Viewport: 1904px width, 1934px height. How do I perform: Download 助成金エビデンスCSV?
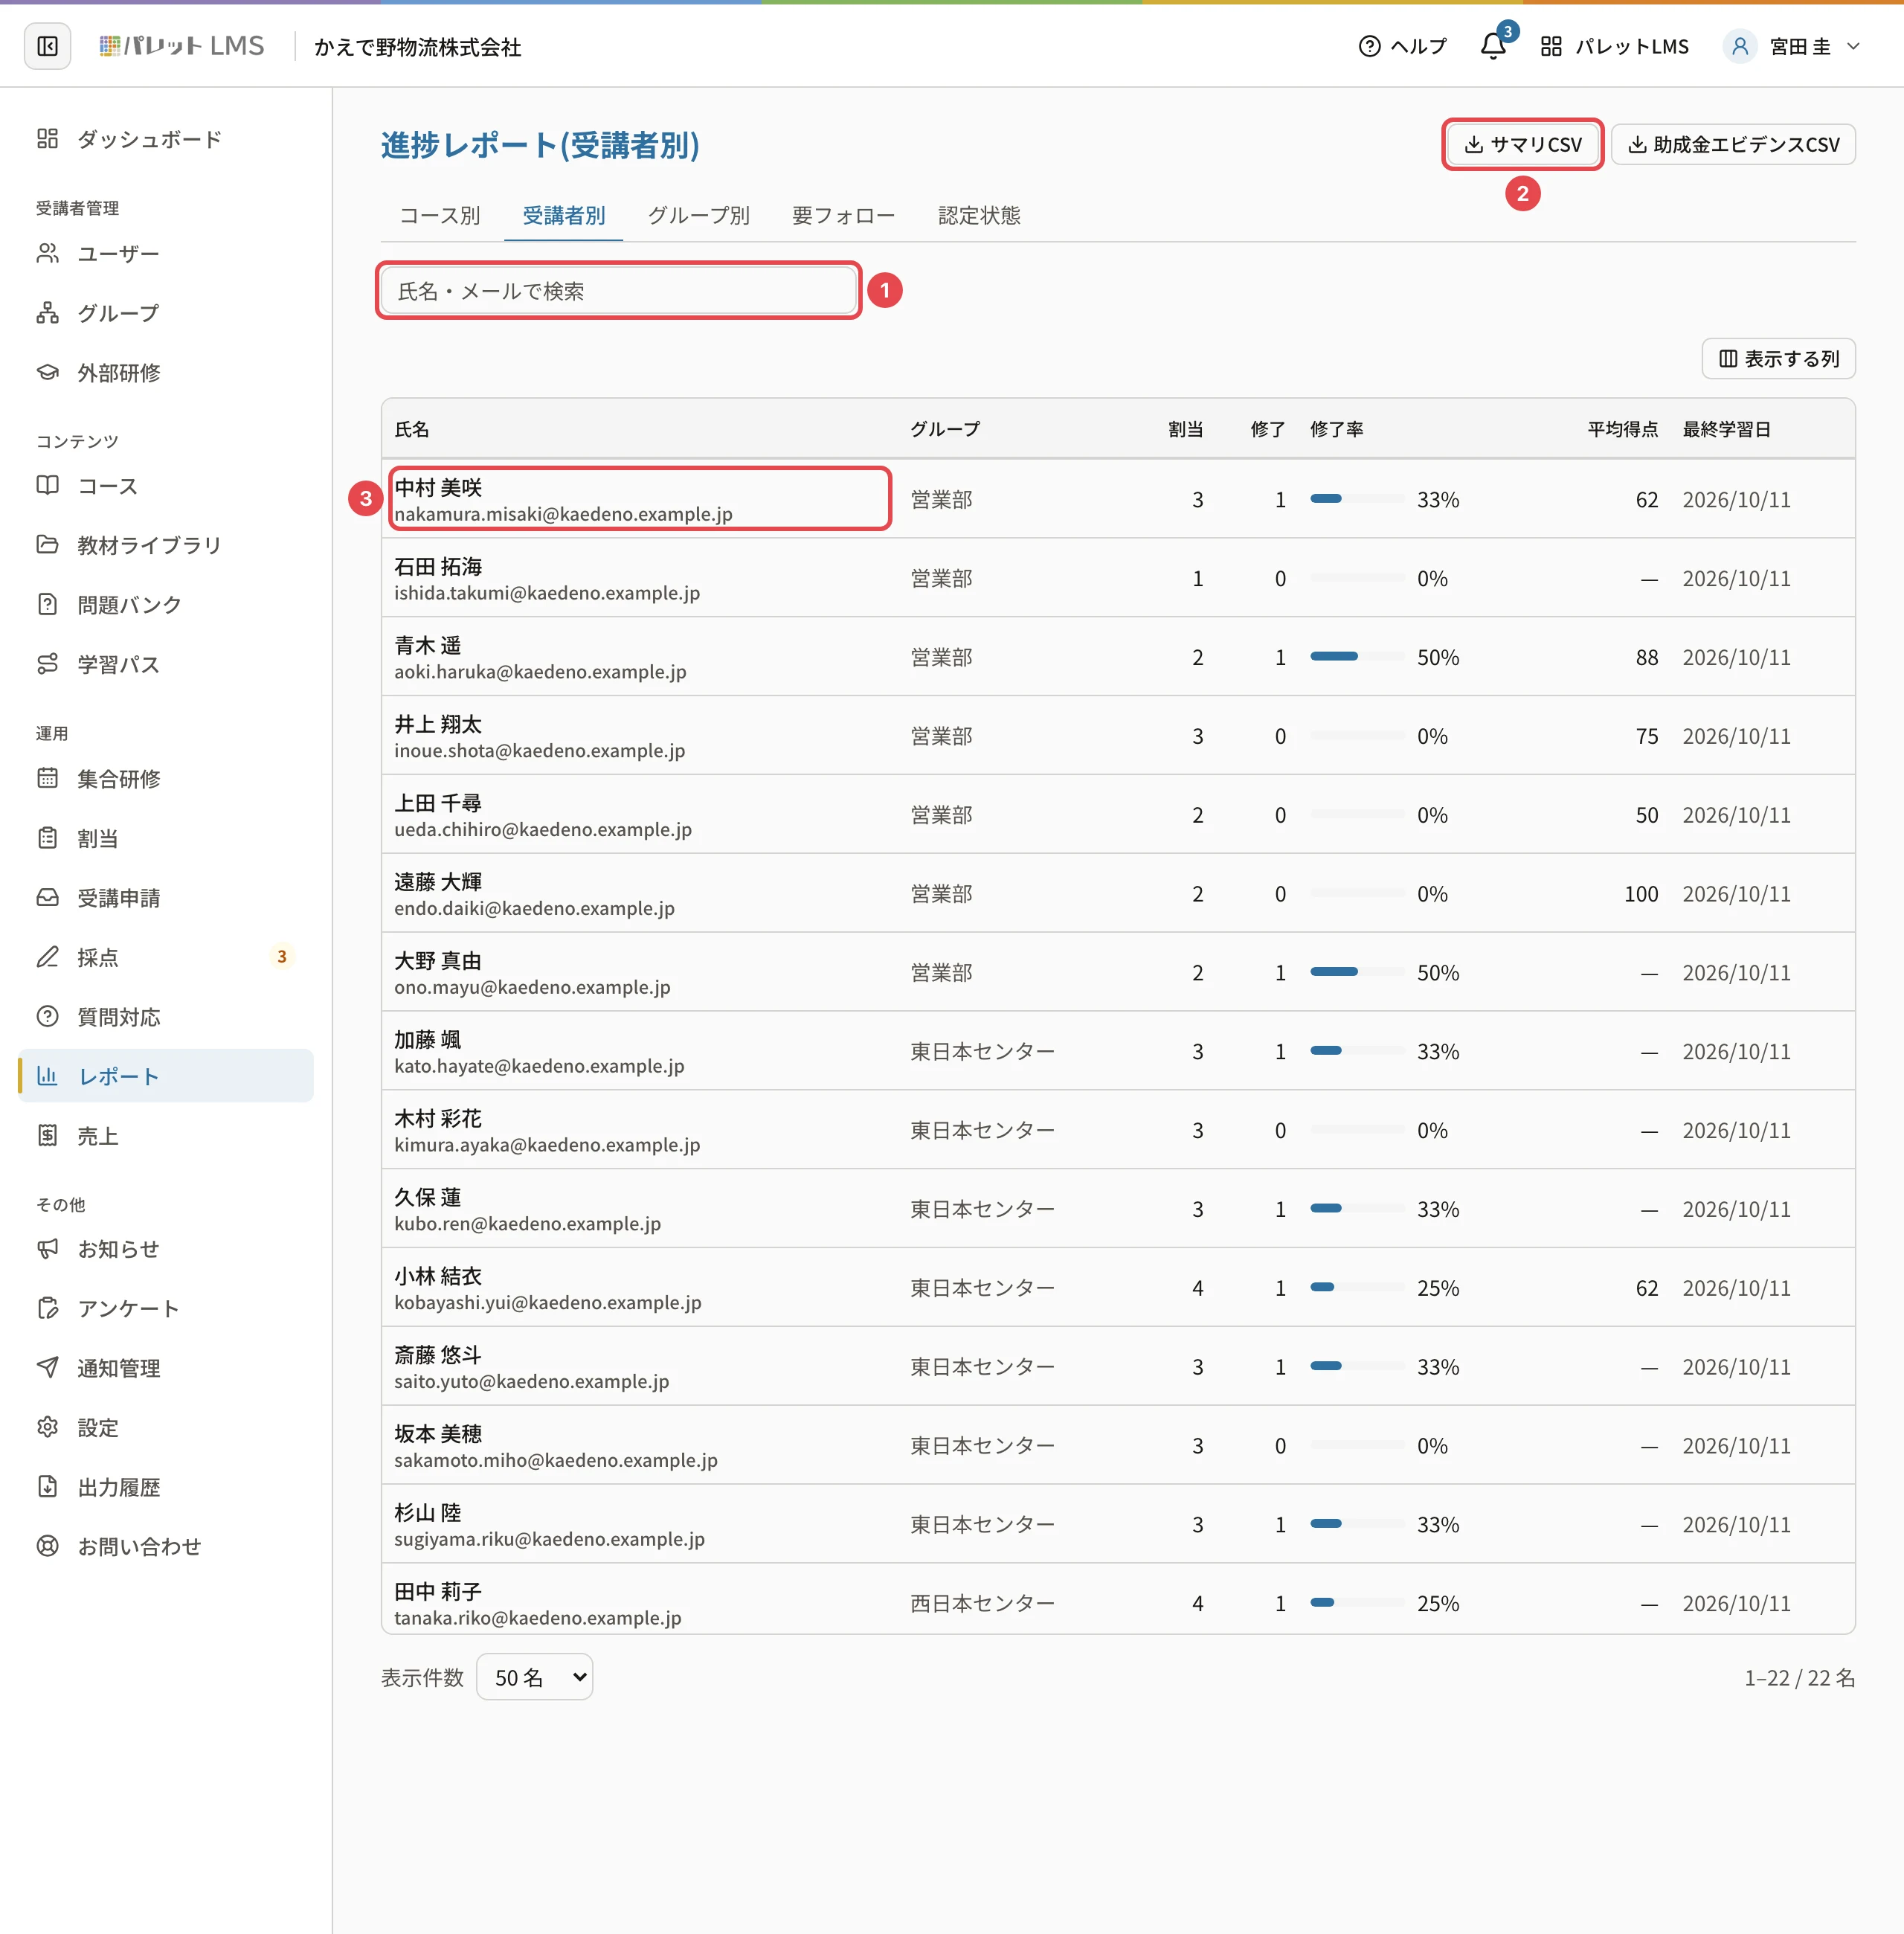[x=1733, y=145]
